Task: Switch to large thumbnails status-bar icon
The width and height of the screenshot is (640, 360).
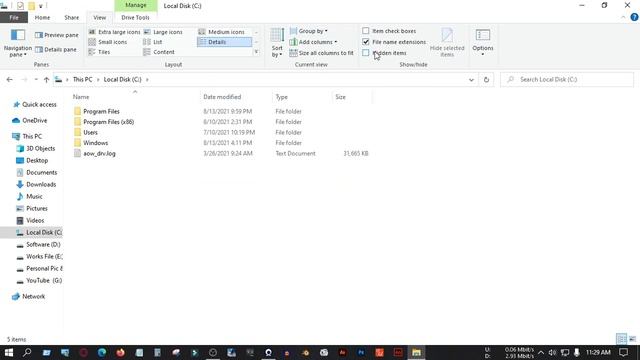Action: click(632, 339)
